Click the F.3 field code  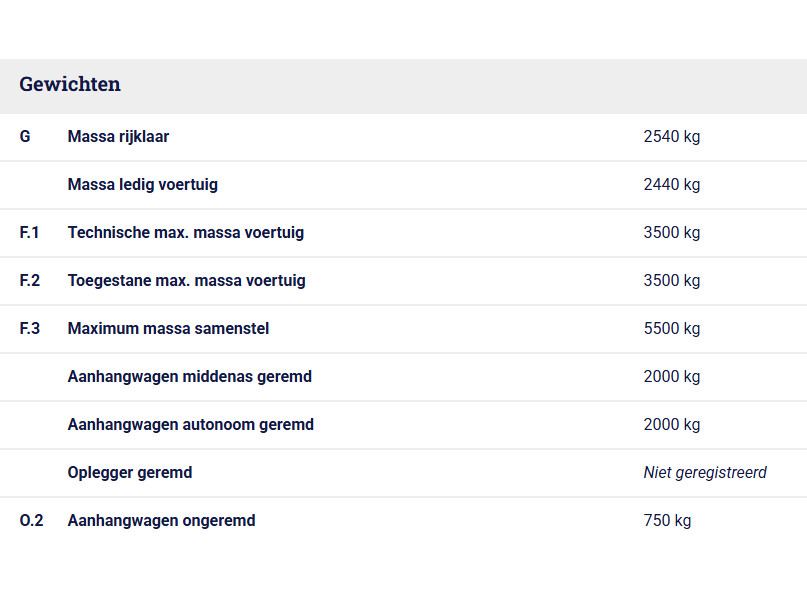click(30, 329)
